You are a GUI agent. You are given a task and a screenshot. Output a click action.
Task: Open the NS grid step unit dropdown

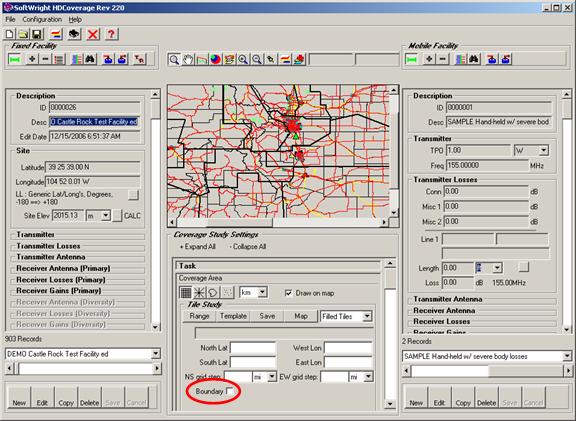point(272,377)
